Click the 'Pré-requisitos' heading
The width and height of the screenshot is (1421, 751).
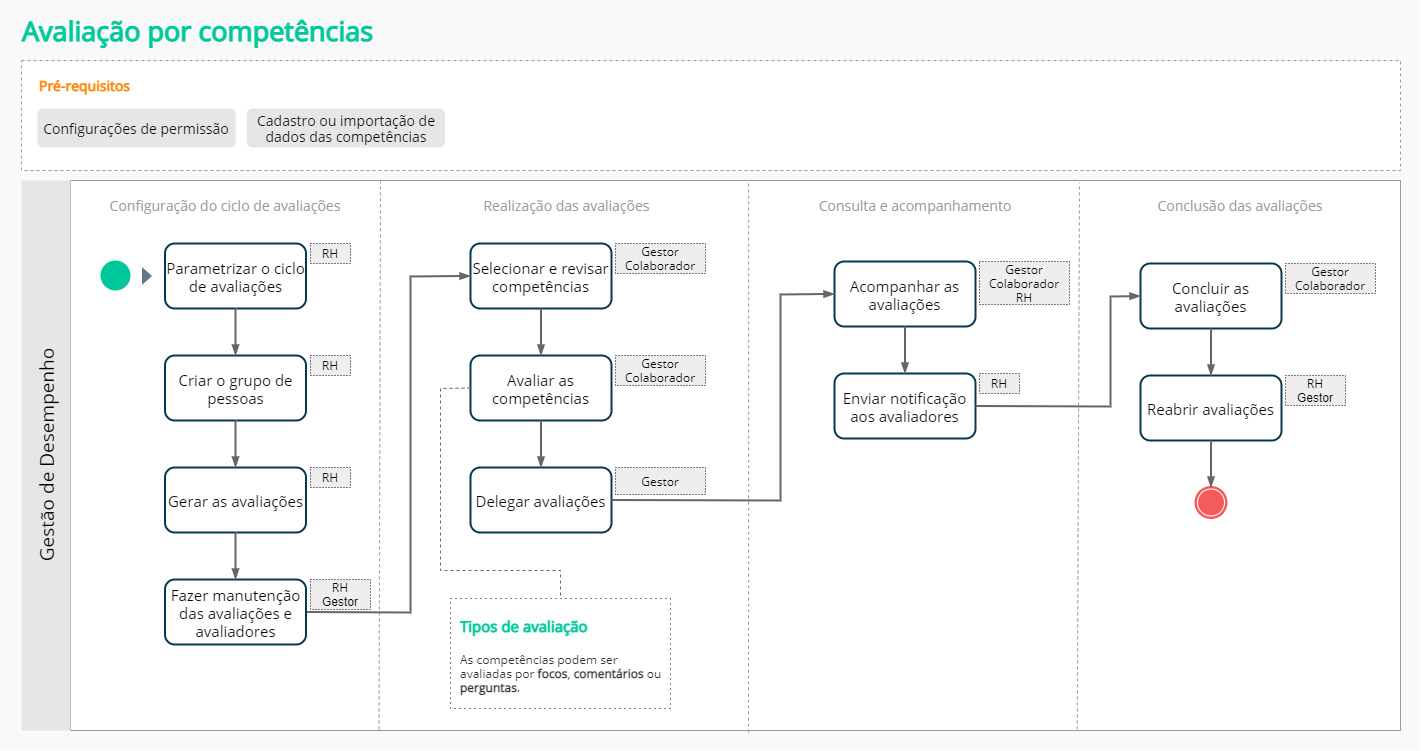[85, 86]
